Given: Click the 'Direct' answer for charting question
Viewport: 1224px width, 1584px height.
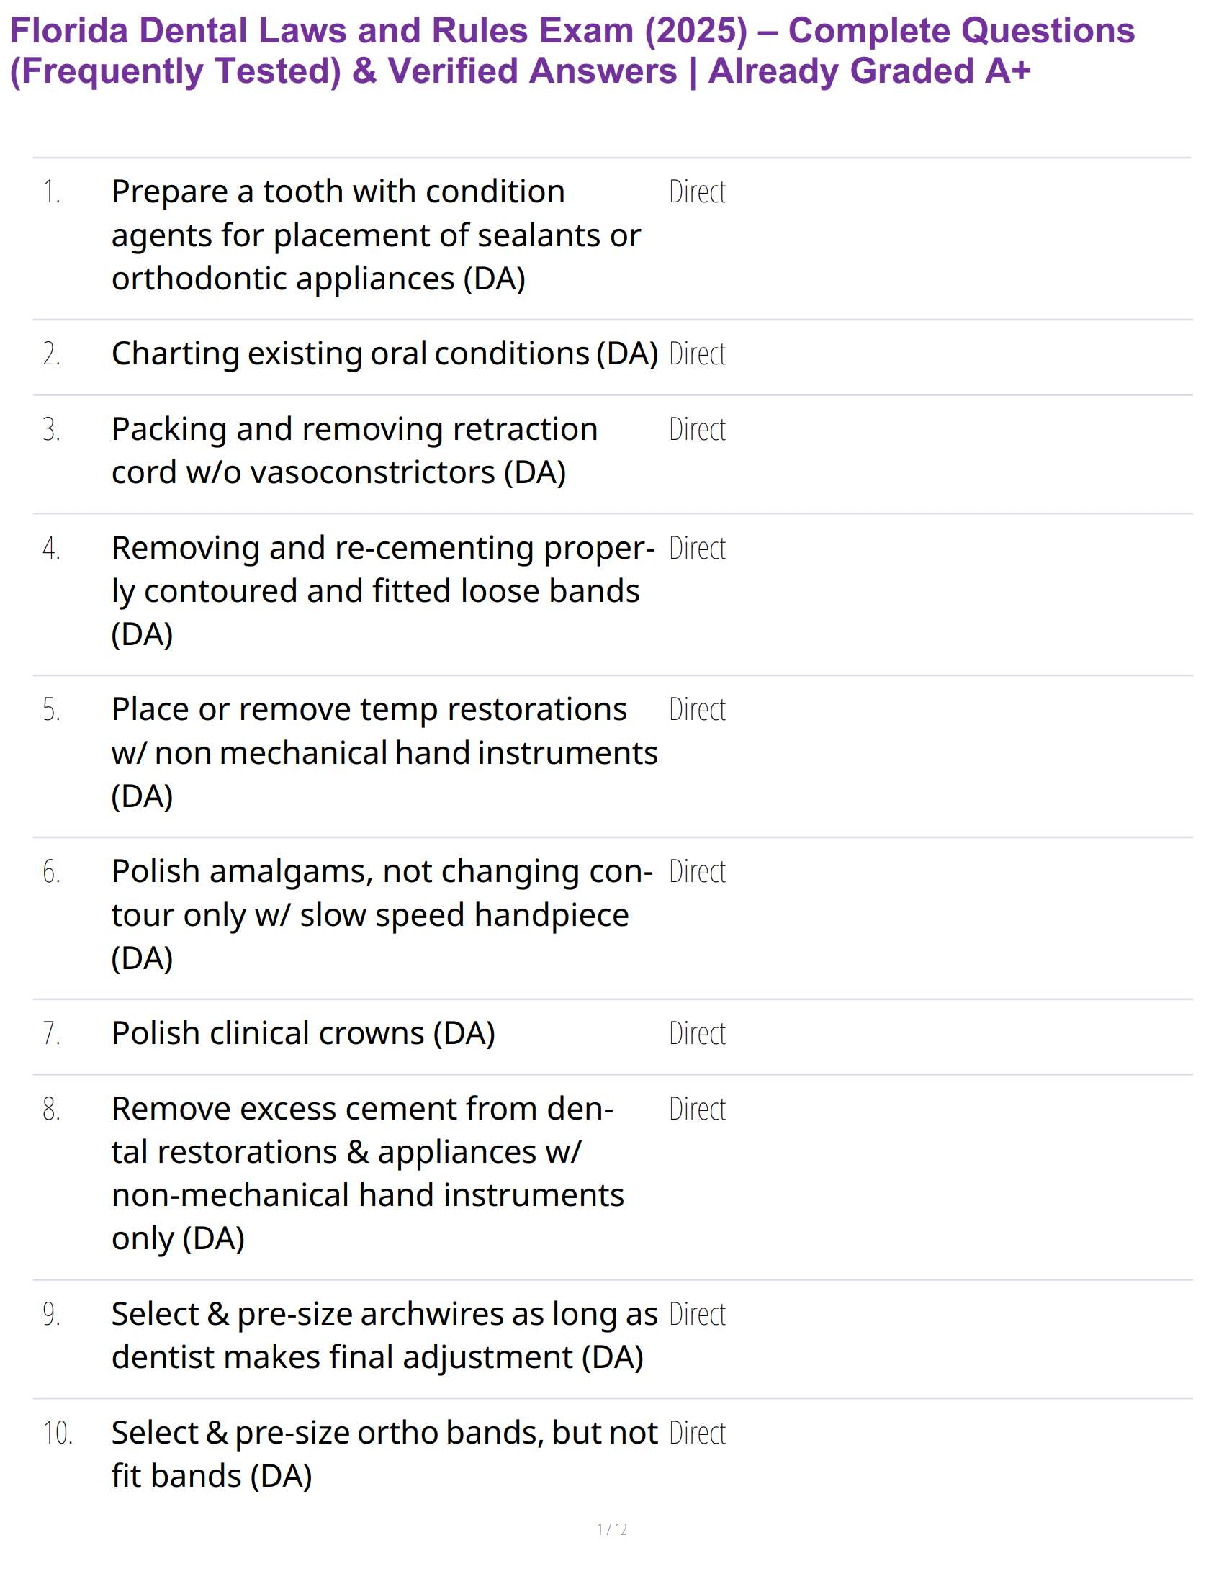Looking at the screenshot, I should pos(697,354).
